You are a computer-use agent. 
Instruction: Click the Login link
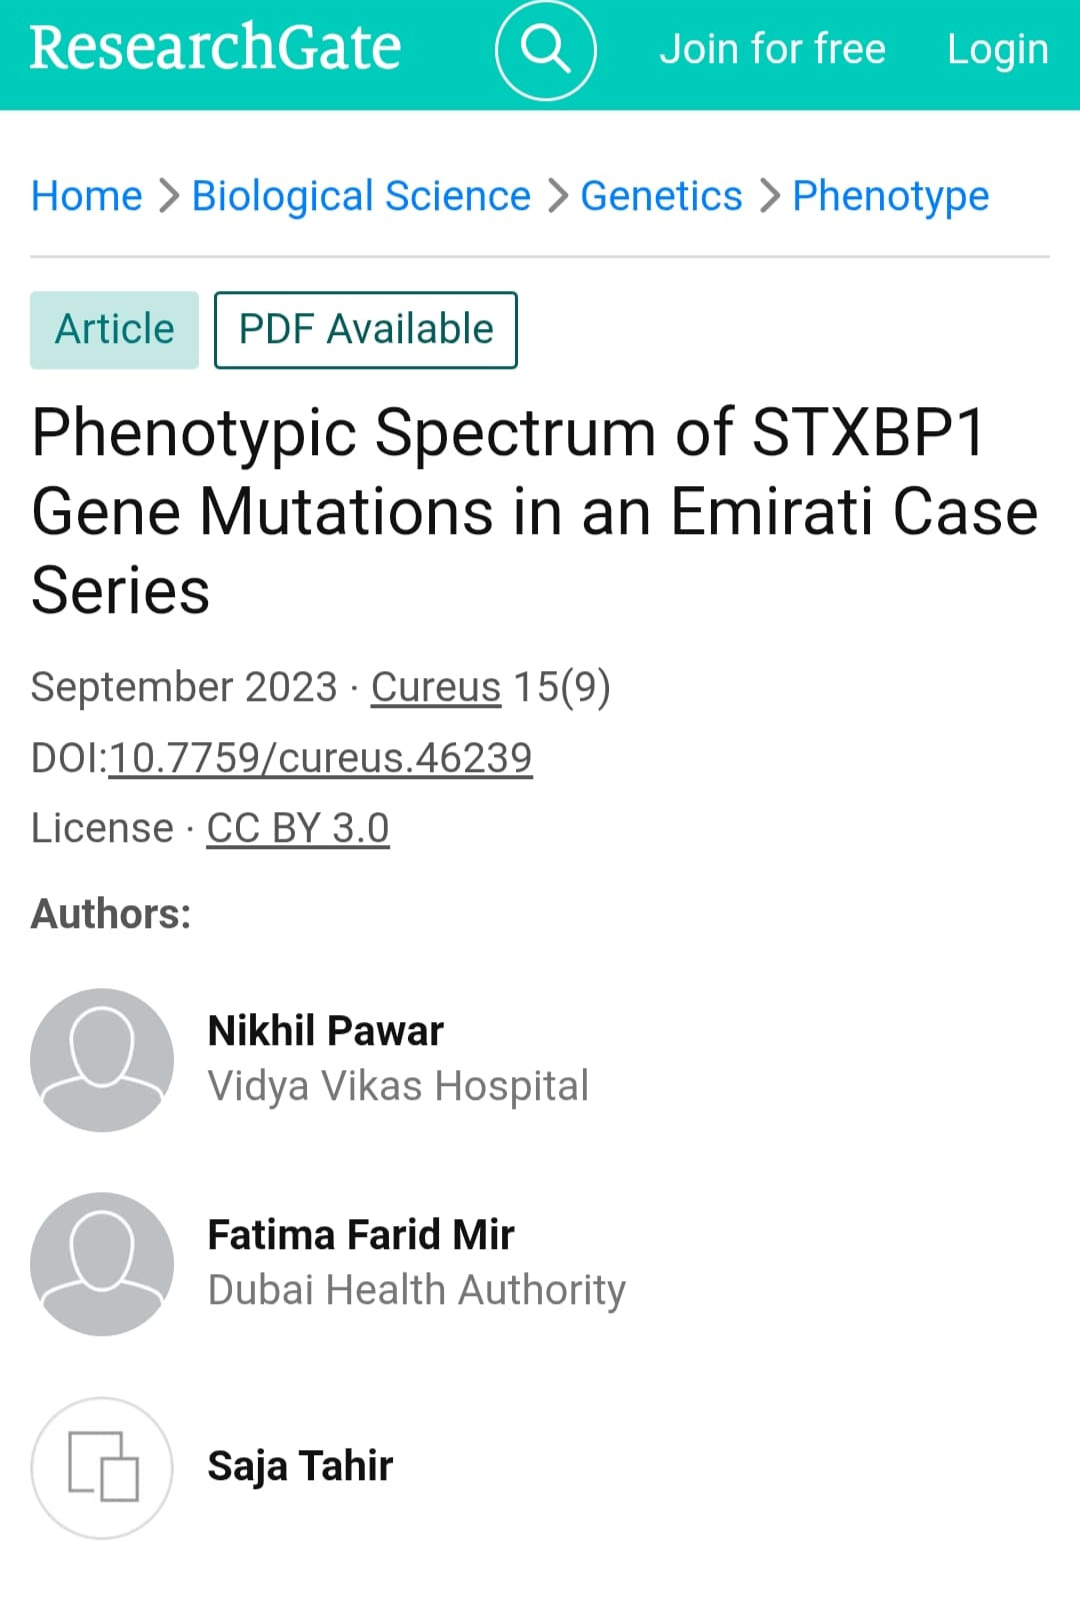(x=998, y=49)
